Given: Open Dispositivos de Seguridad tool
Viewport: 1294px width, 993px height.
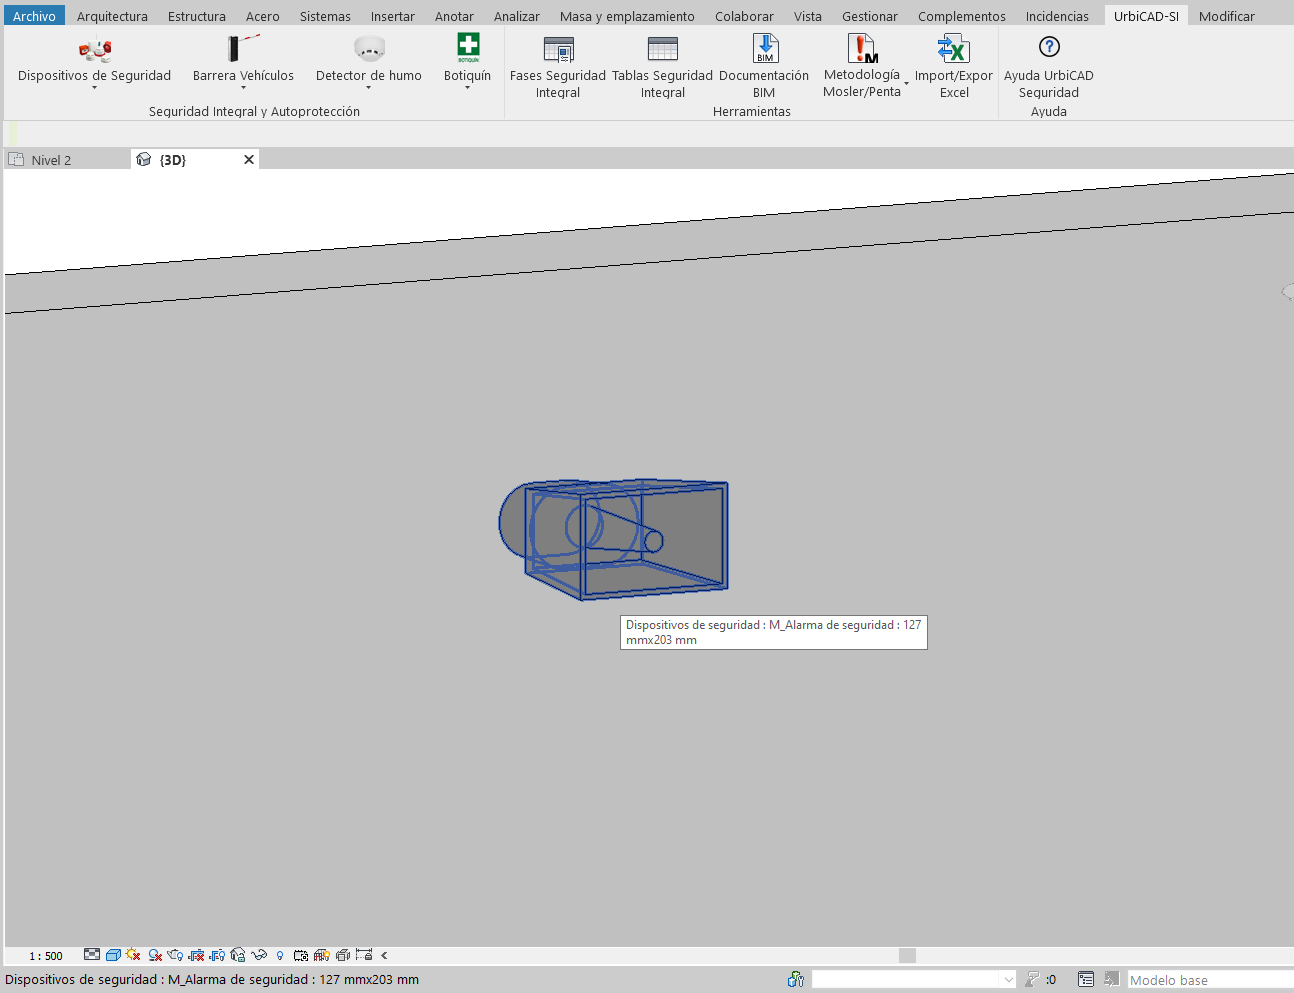Looking at the screenshot, I should [94, 50].
